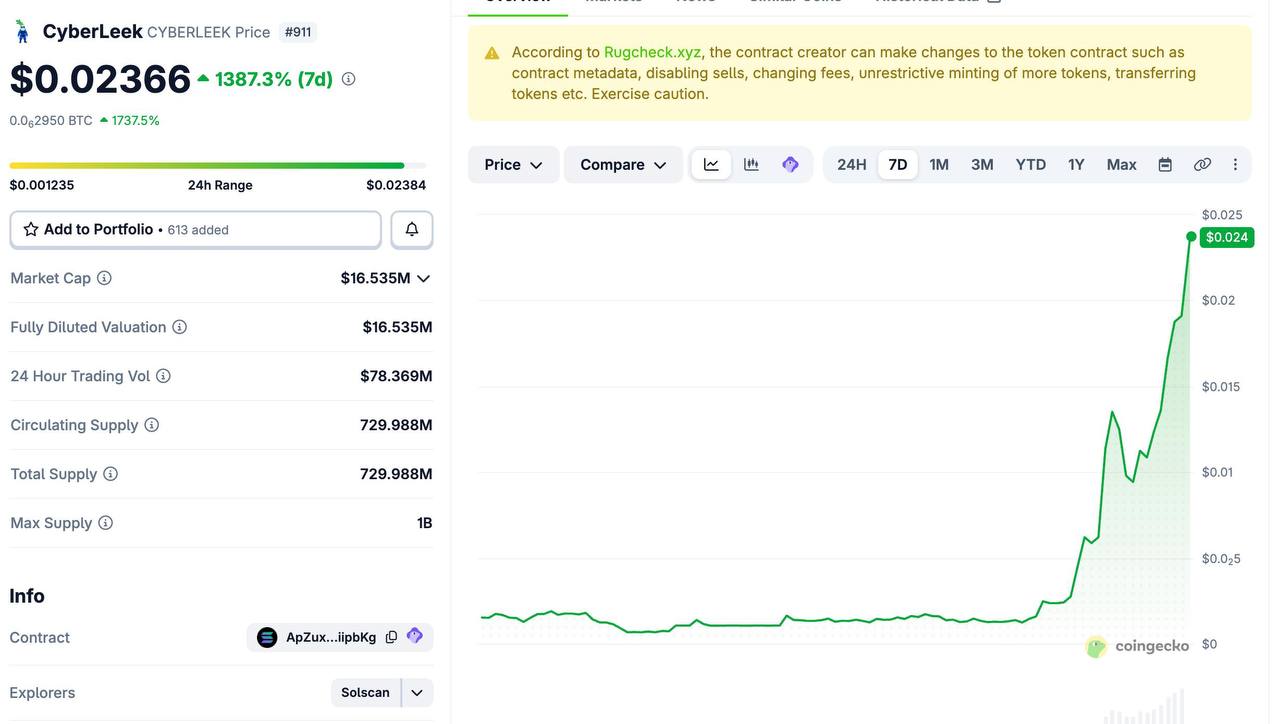The width and height of the screenshot is (1280, 724).
Task: Select the 1M time range
Action: click(x=939, y=165)
